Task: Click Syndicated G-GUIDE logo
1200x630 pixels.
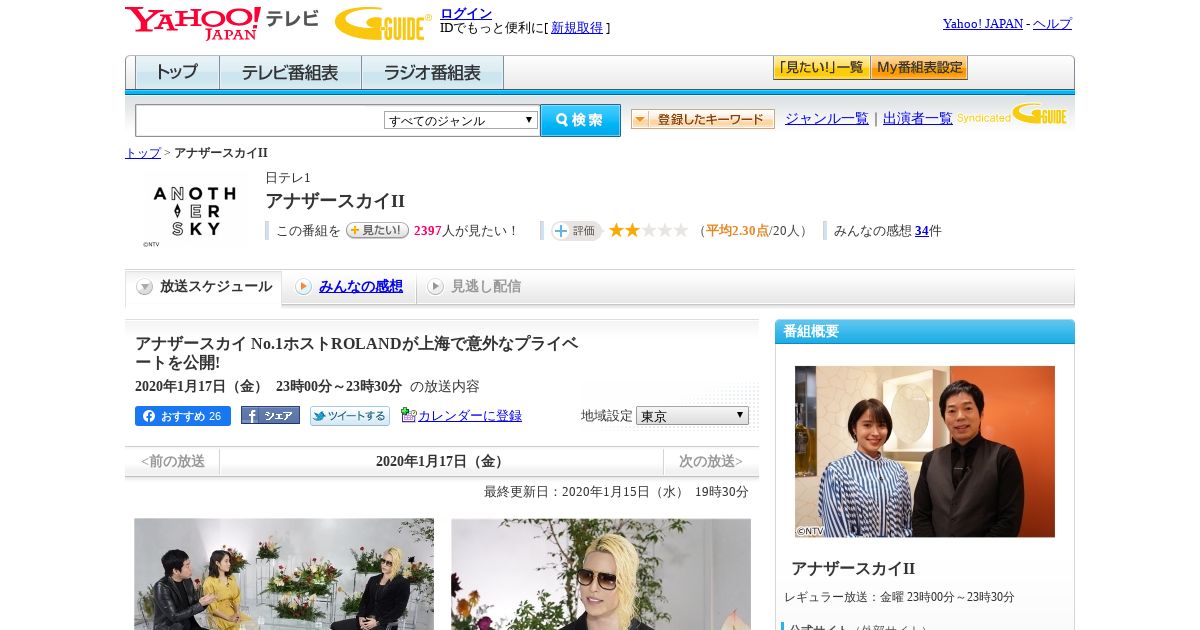Action: click(1012, 114)
